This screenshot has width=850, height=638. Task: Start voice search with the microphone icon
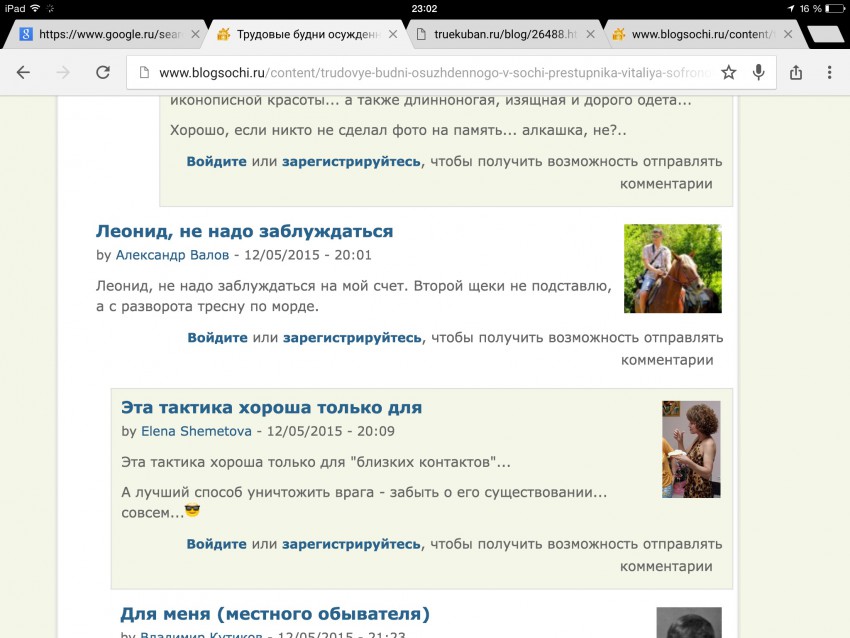coord(759,72)
